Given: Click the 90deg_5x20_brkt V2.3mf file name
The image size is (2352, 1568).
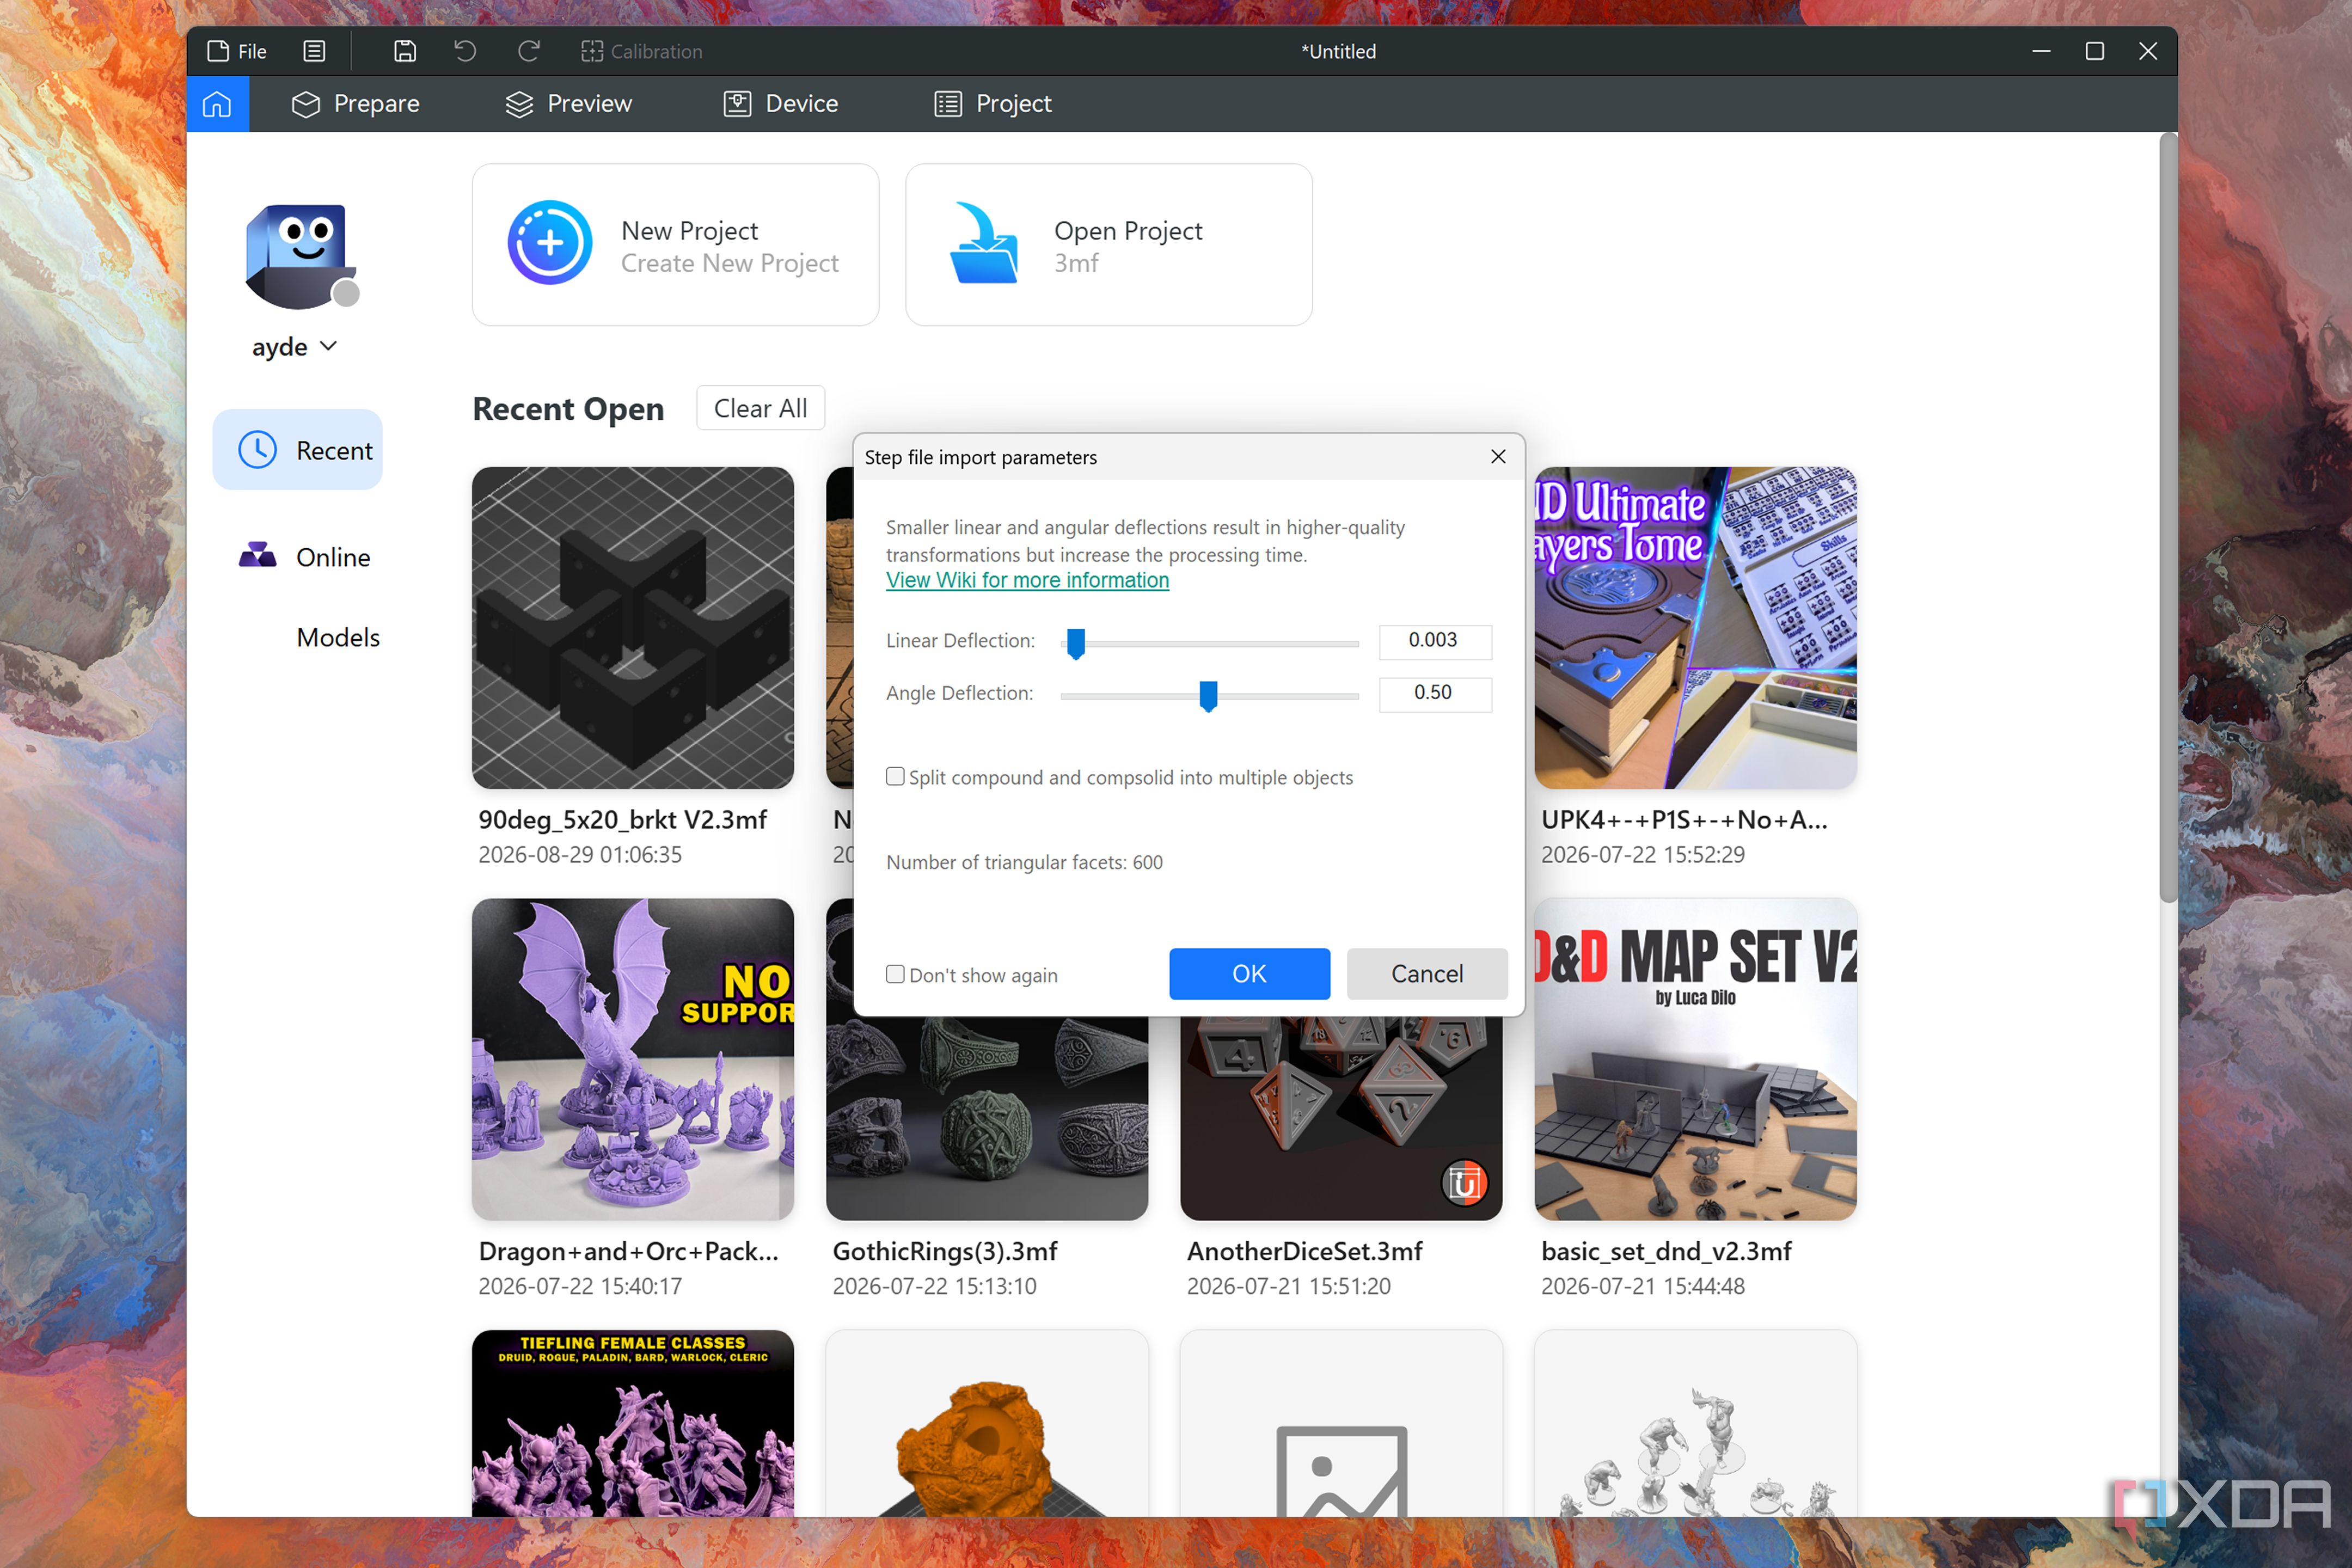Looking at the screenshot, I should click(622, 820).
